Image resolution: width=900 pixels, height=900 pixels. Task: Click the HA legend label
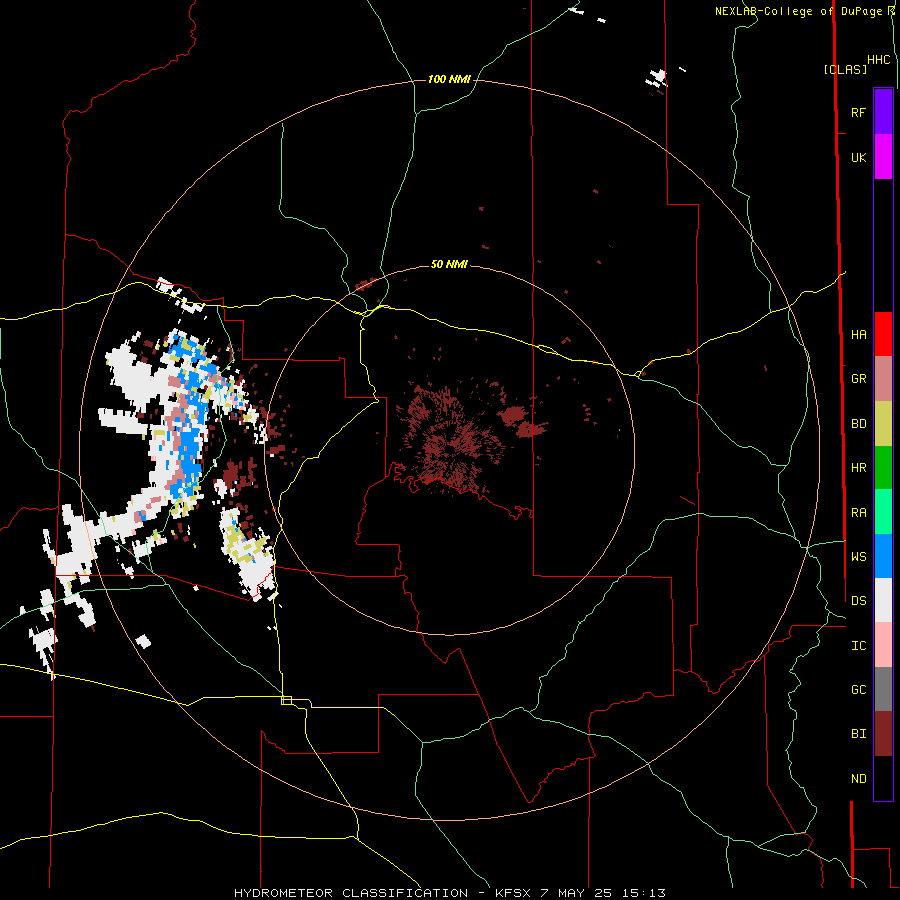[x=858, y=335]
